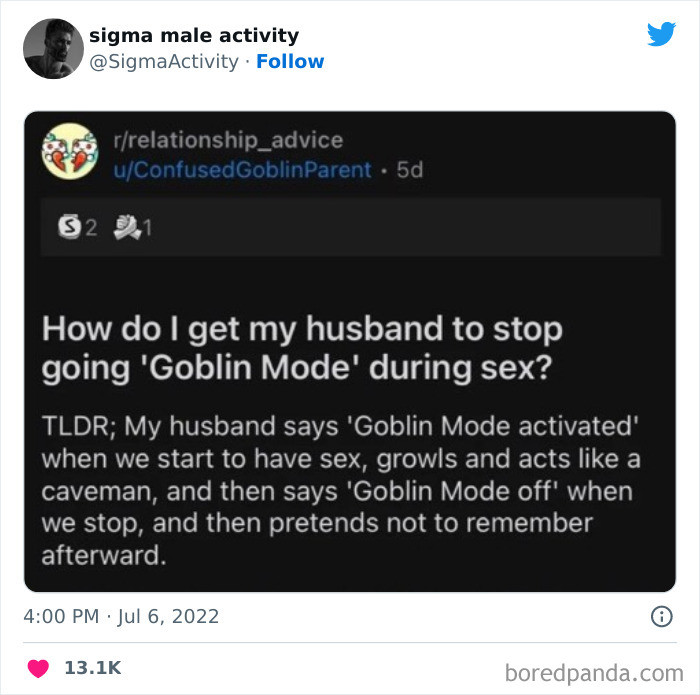Click the relationship_advice subreddit avatar

coord(69,153)
